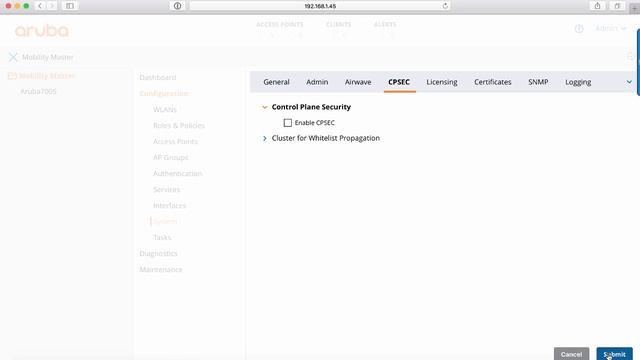Open the Logging tab
640x360 pixels.
click(578, 82)
